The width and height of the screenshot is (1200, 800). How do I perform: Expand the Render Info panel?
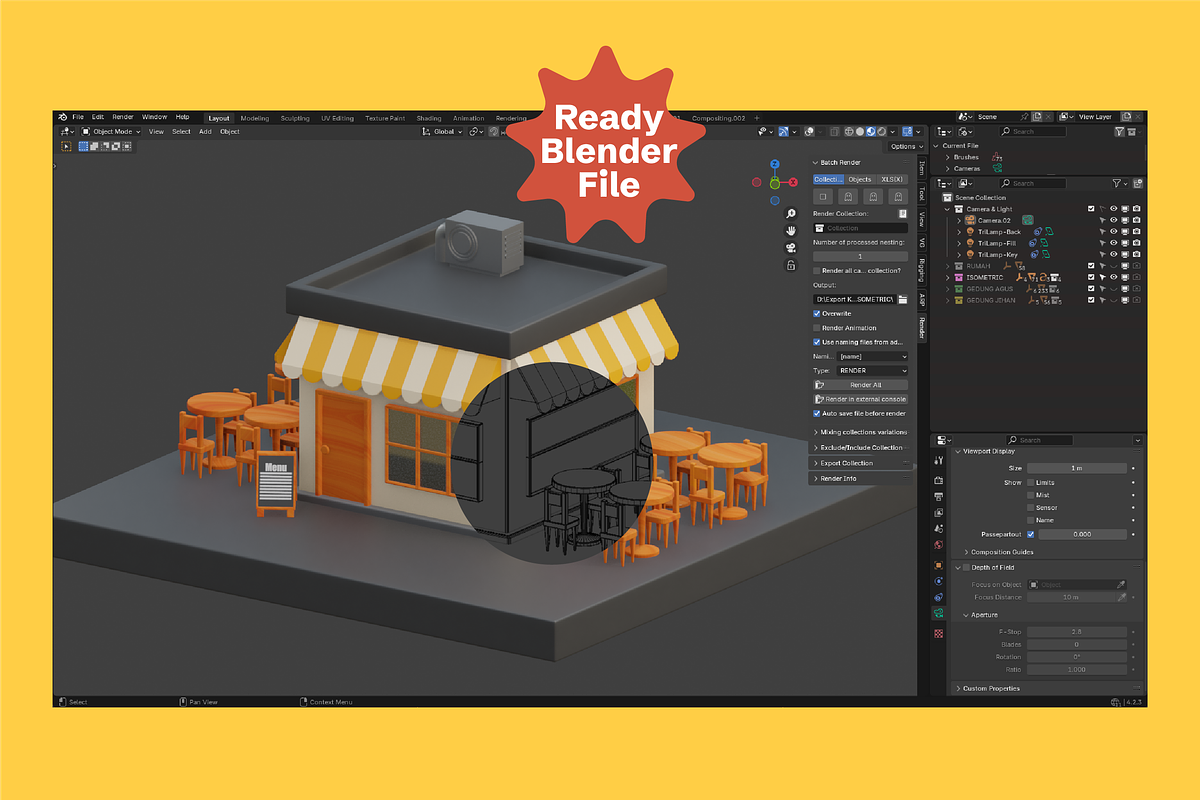coord(859,478)
